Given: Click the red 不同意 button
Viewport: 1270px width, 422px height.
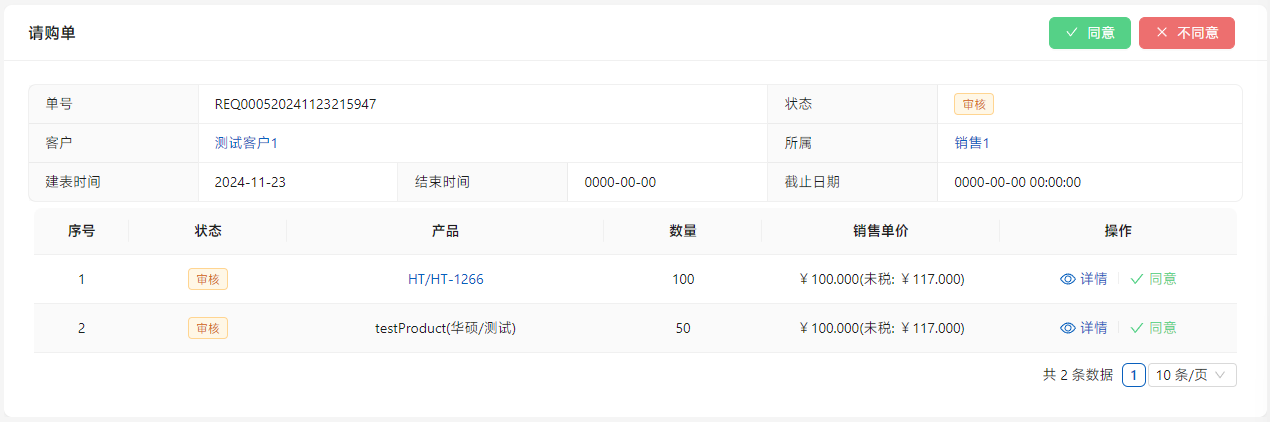Looking at the screenshot, I should [x=1186, y=33].
